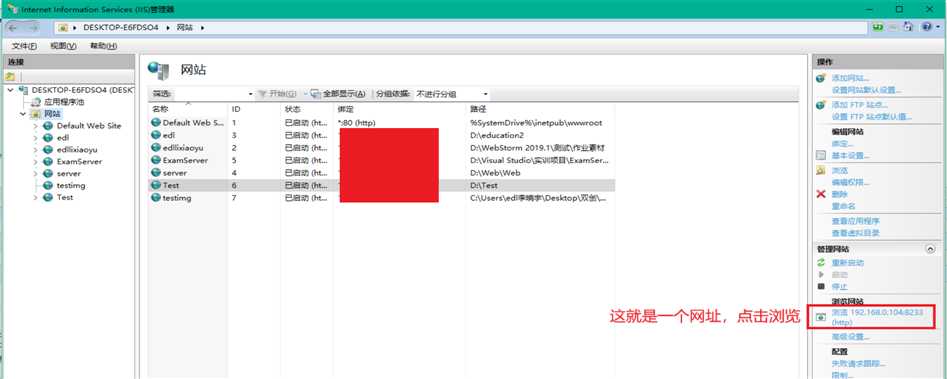Screen dimensions: 947x379
Task: Click the Forward navigation arrow
Action: (x=33, y=28)
